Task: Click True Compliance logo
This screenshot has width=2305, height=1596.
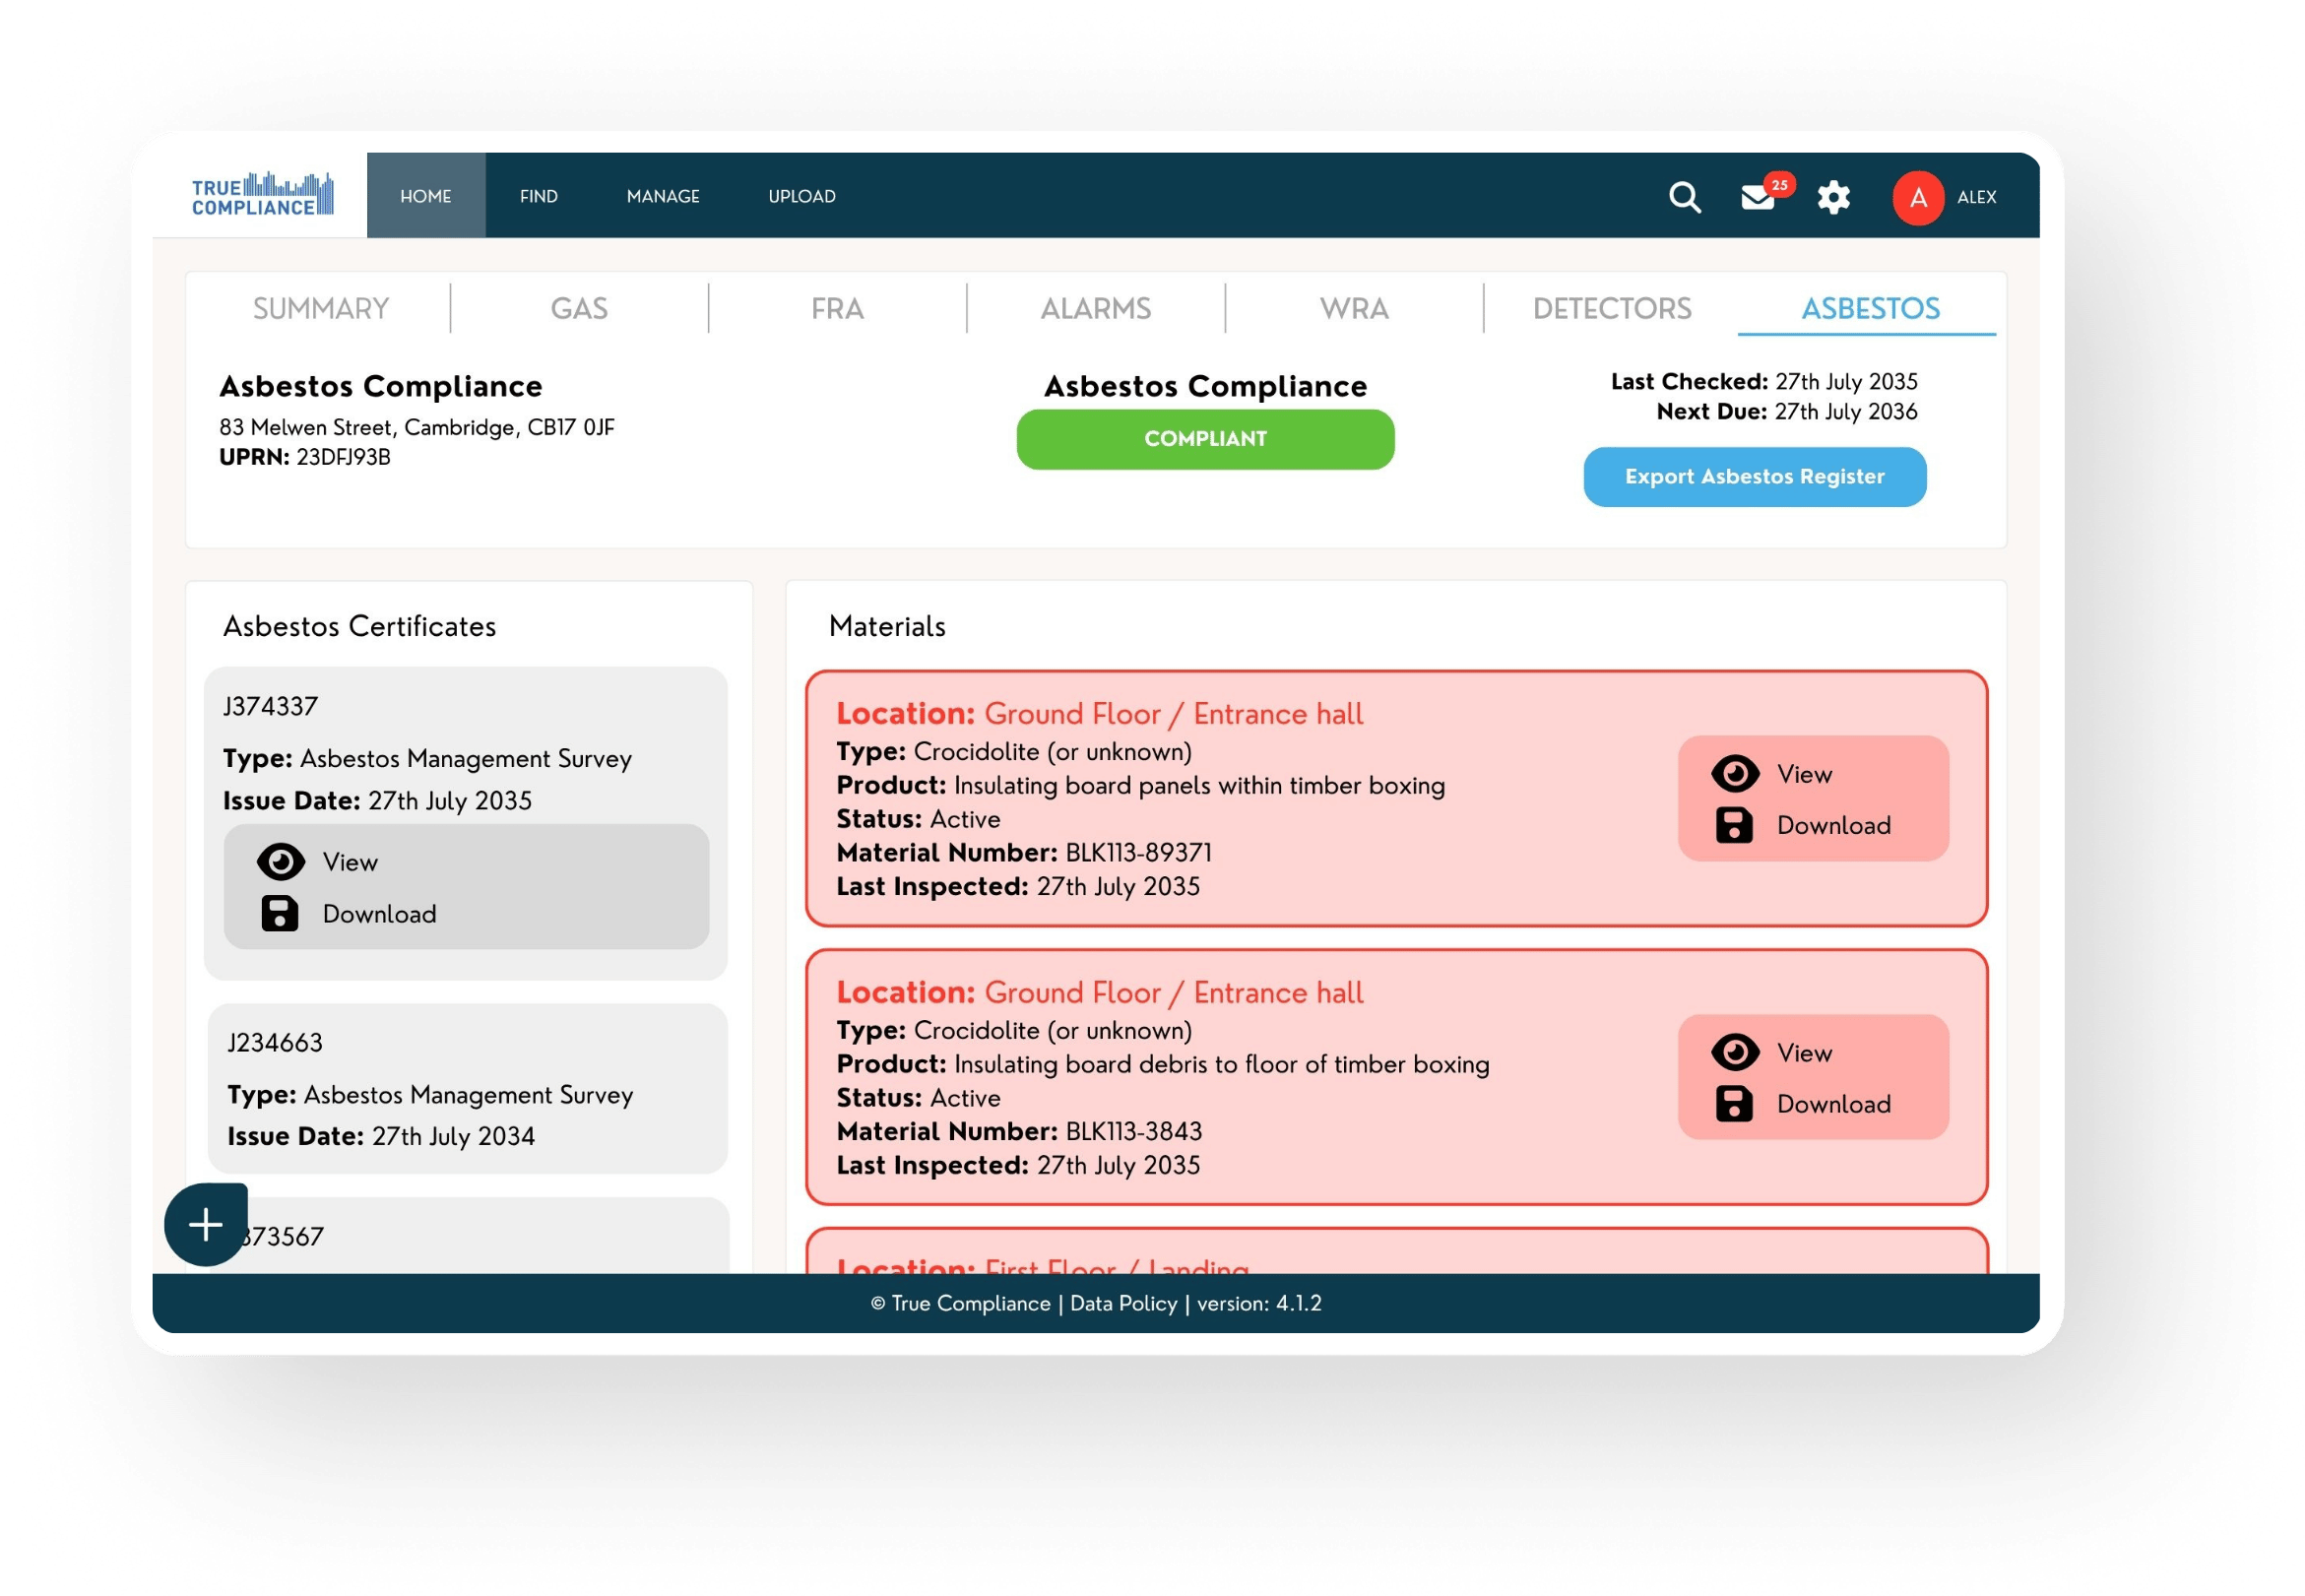Action: point(262,195)
